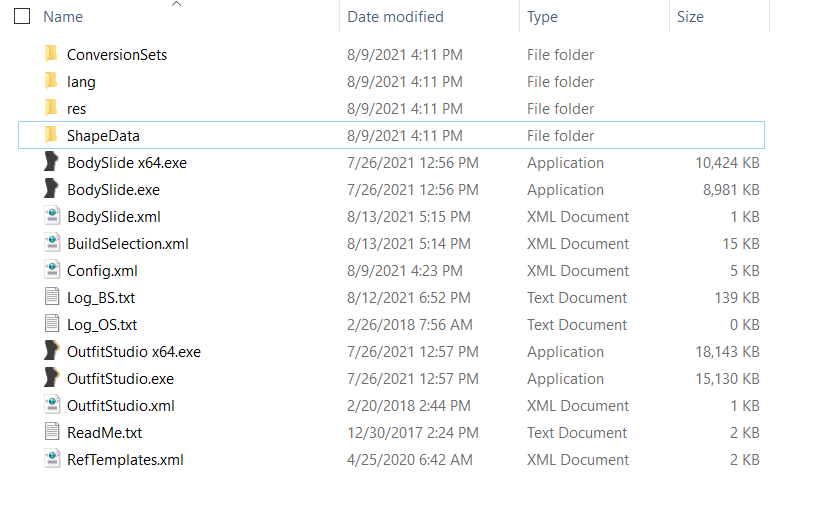Image resolution: width=813 pixels, height=527 pixels.
Task: Select the file name Config.xml
Action: click(102, 271)
